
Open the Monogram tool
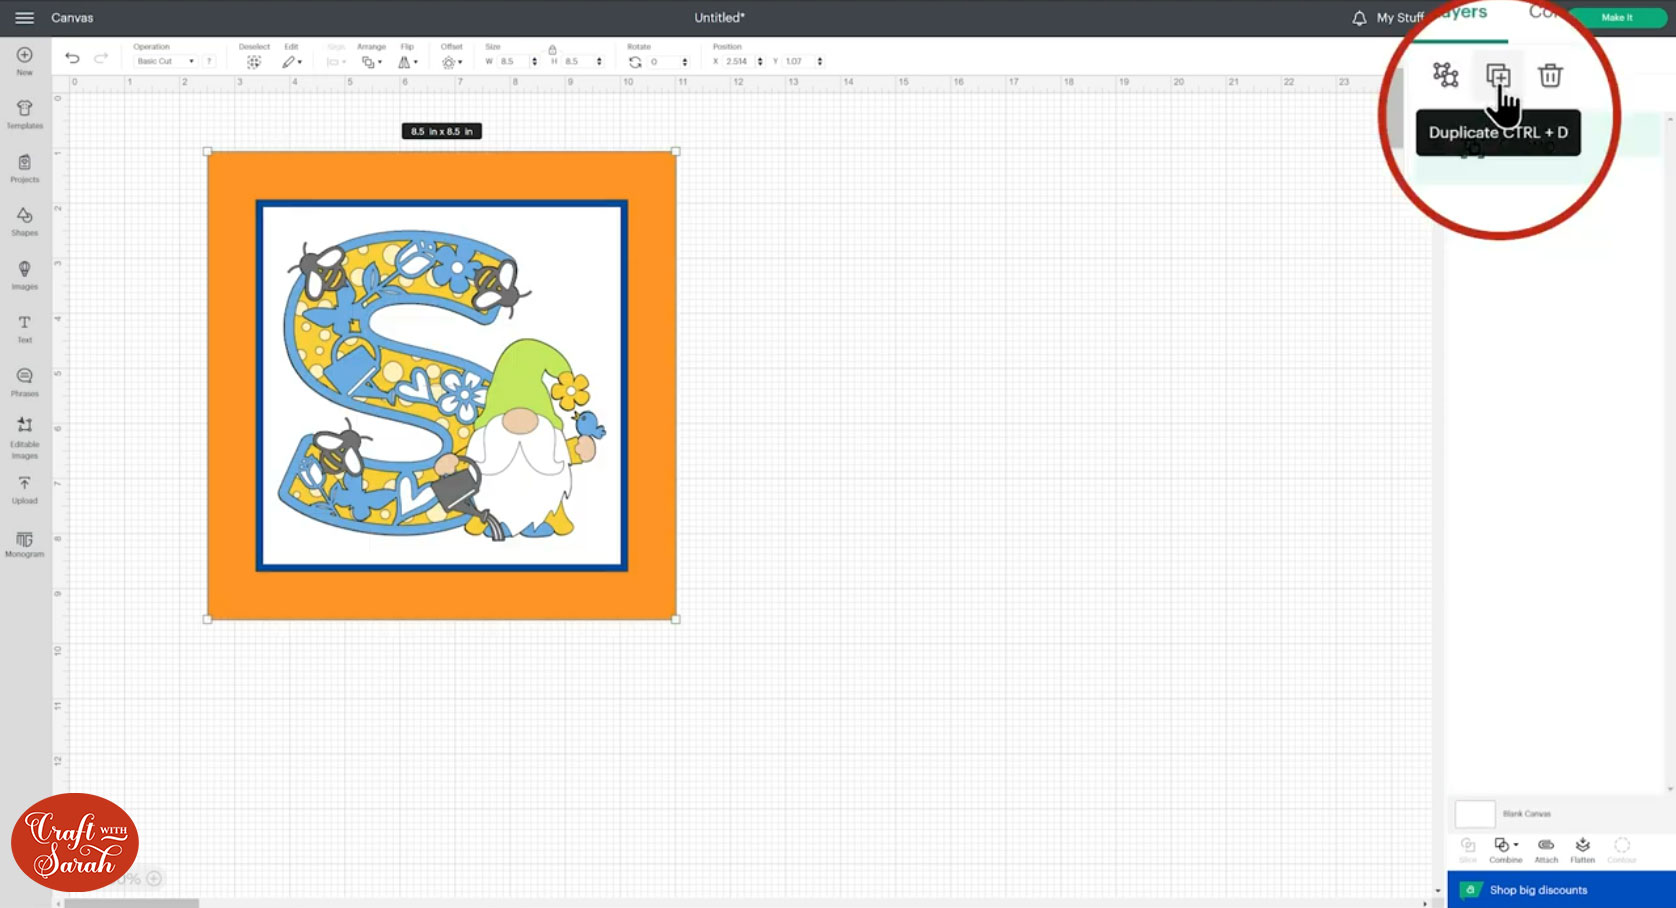(25, 545)
